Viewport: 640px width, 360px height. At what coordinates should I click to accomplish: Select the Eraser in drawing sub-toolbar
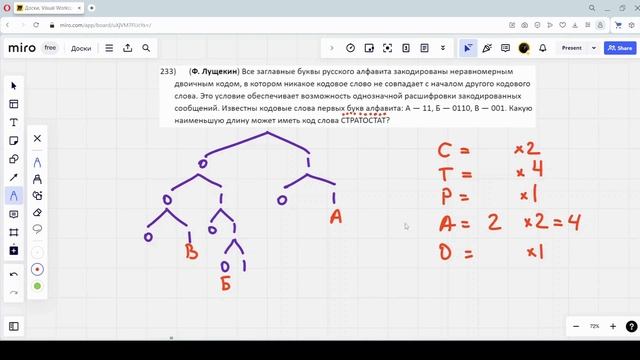point(37,212)
